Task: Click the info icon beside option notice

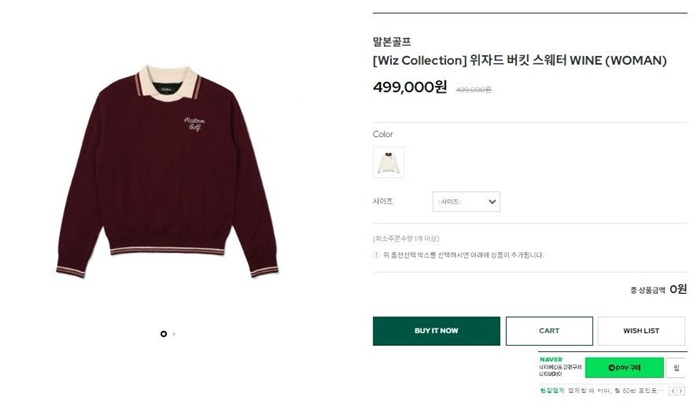Action: [x=376, y=255]
